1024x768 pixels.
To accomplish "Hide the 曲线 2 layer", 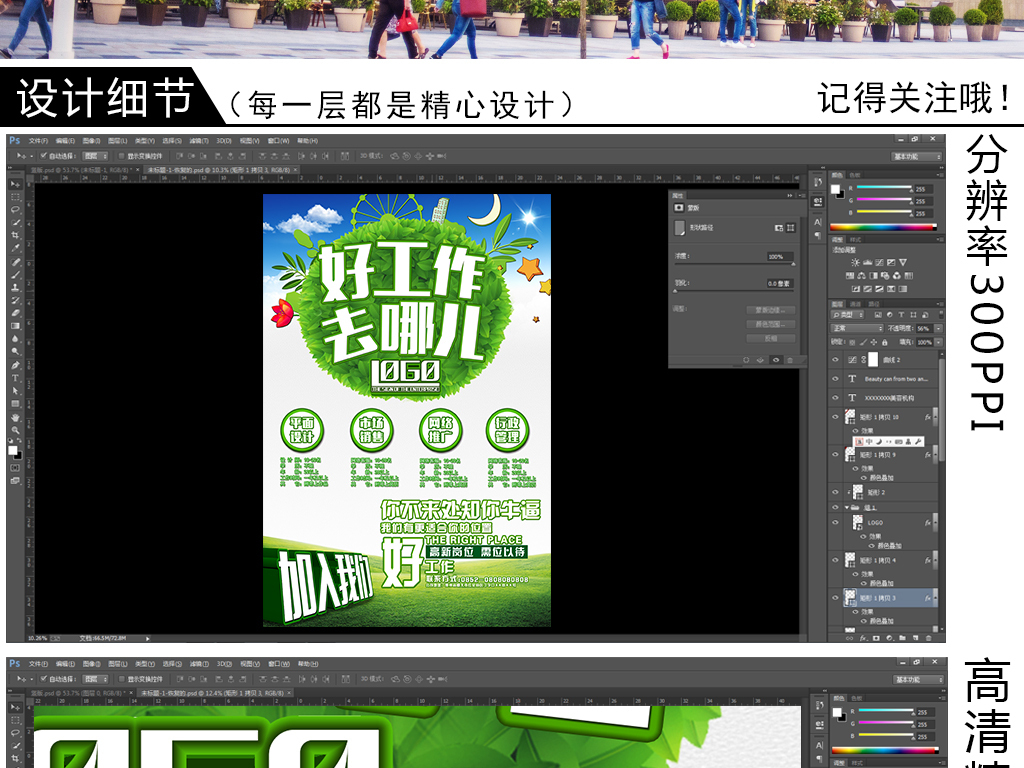I will 835,360.
